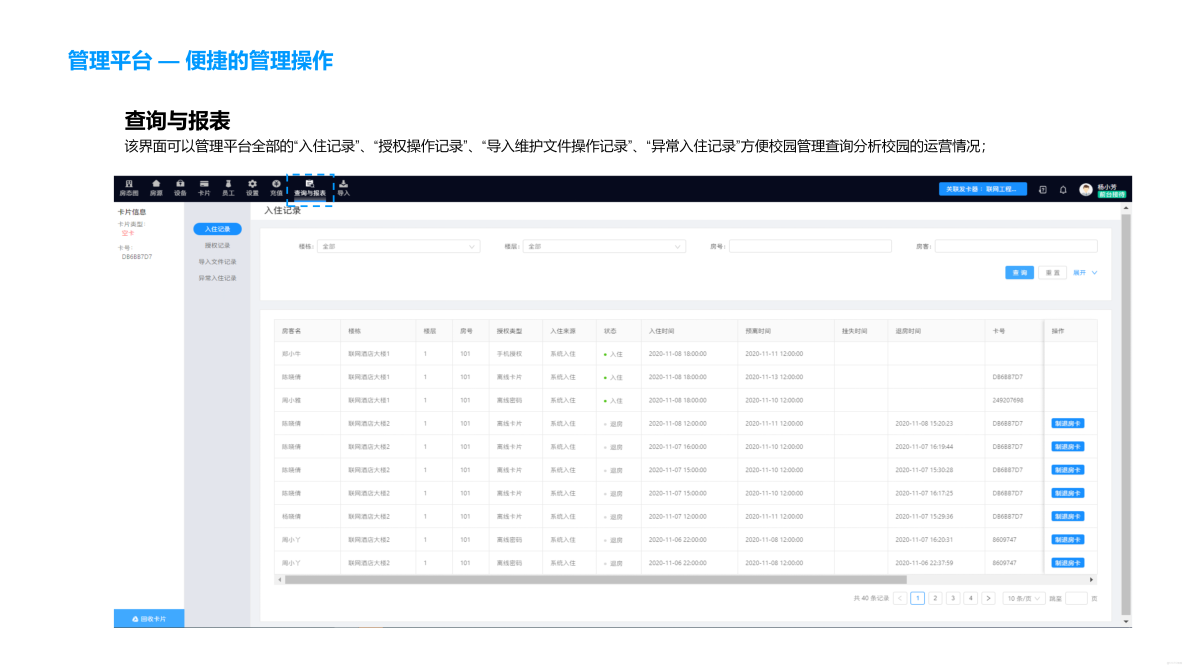
Task: Open the 设备 devices management icon
Action: pyautogui.click(x=180, y=188)
